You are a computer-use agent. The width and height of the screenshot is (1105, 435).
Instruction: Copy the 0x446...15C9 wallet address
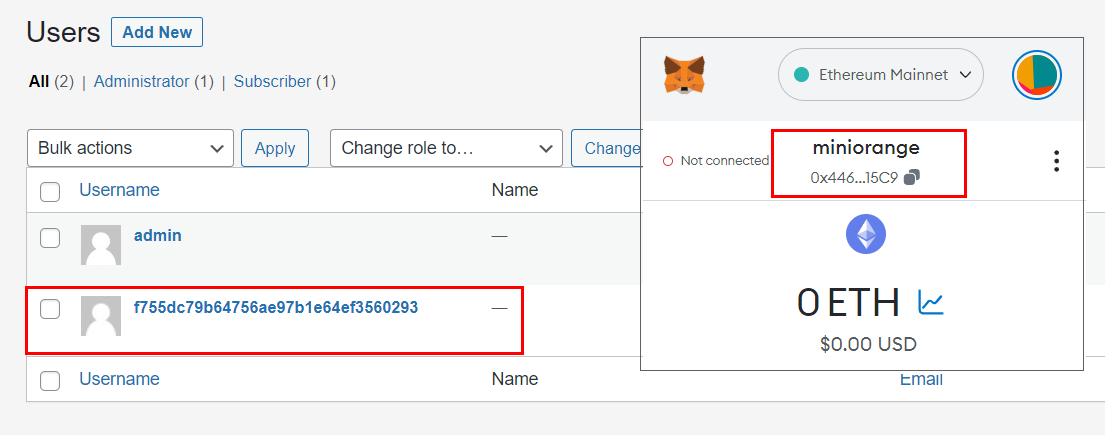[x=912, y=178]
